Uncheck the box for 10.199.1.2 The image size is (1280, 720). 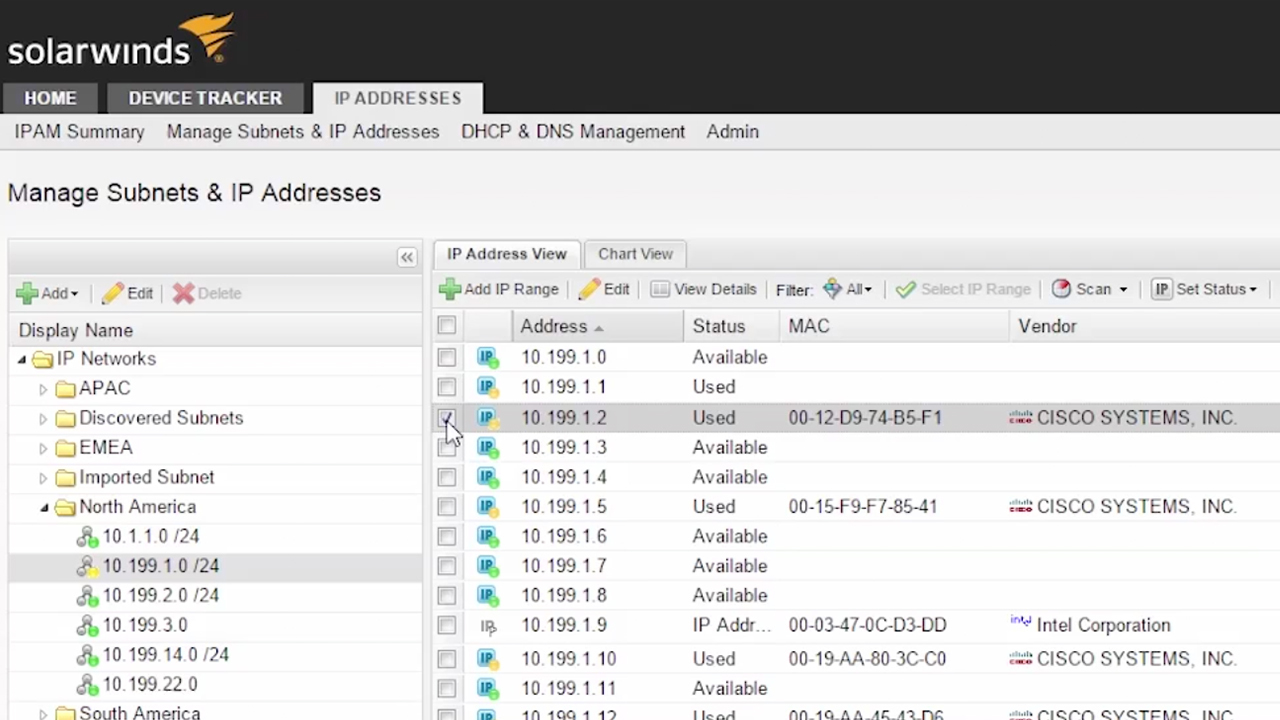447,417
